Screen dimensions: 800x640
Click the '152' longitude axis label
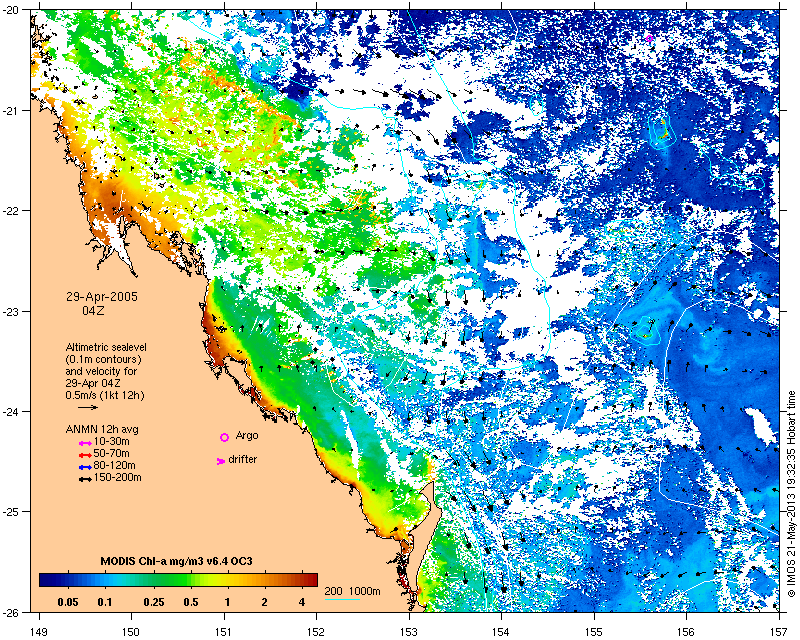click(x=316, y=632)
